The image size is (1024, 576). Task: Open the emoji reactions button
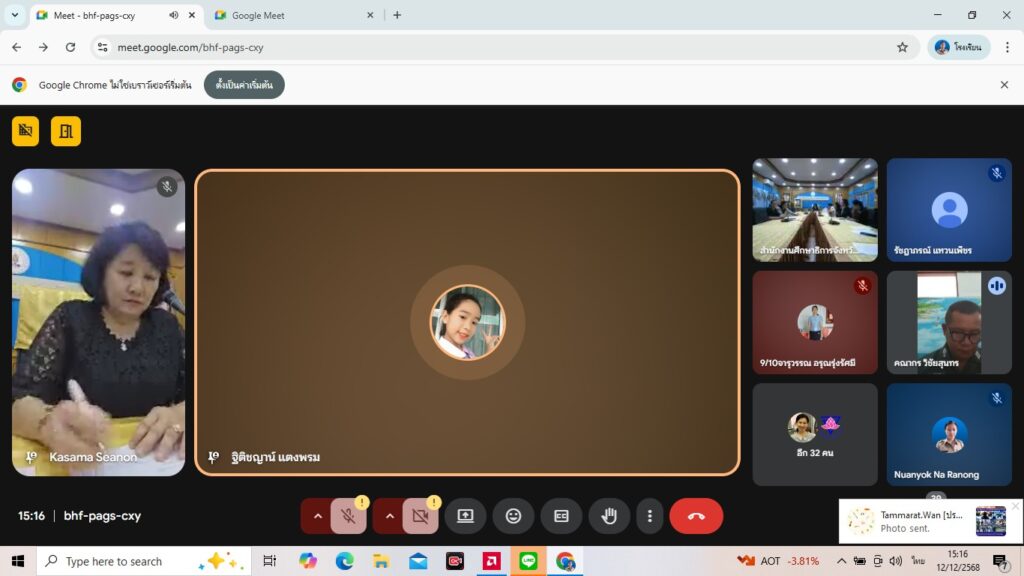click(x=513, y=516)
